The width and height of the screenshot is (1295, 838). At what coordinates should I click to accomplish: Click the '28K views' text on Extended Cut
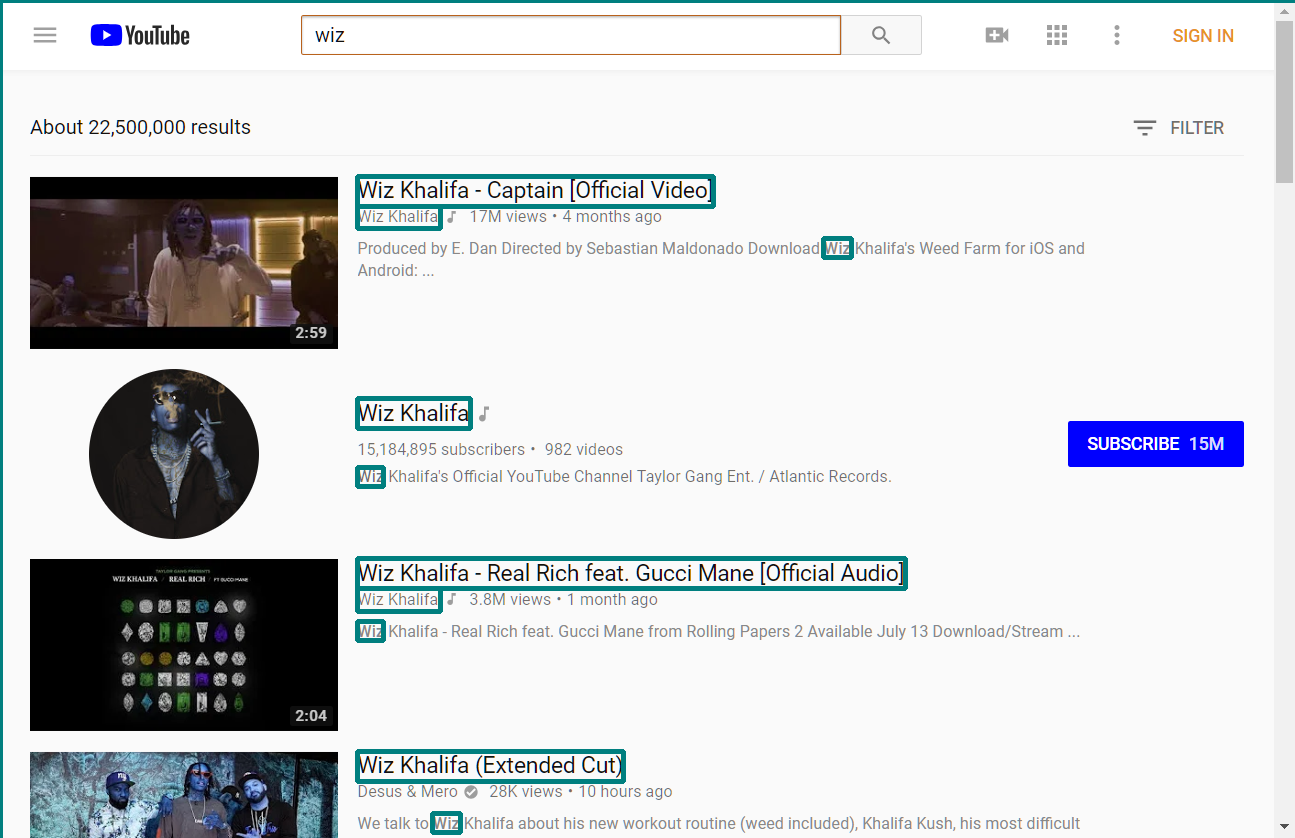pyautogui.click(x=526, y=792)
